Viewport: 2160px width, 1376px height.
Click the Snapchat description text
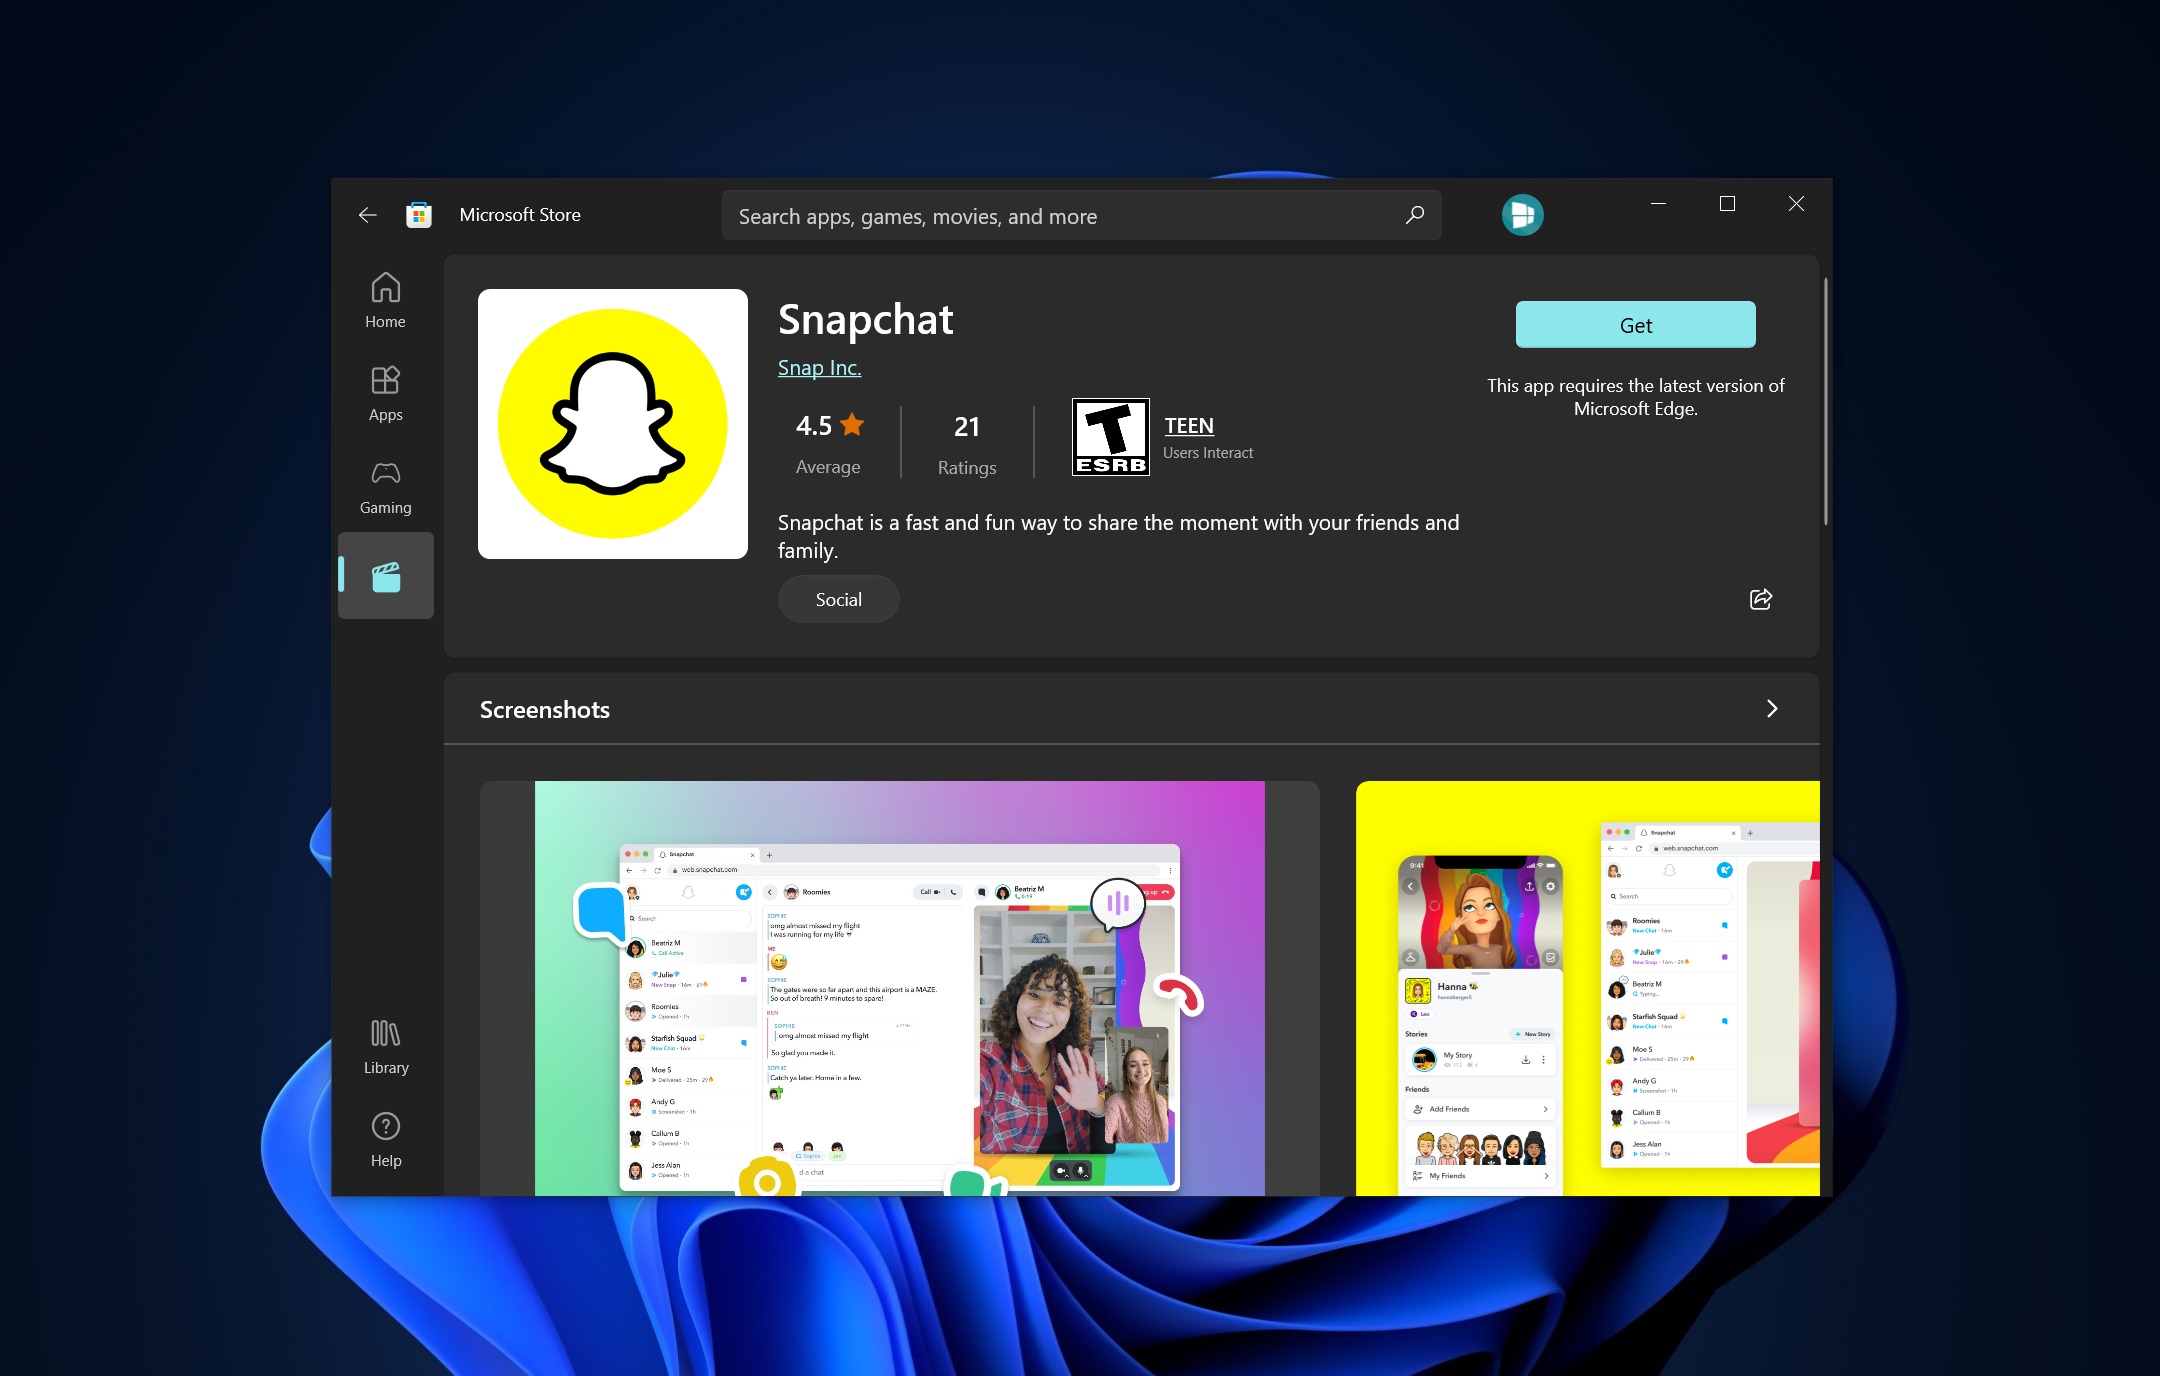tap(1118, 537)
